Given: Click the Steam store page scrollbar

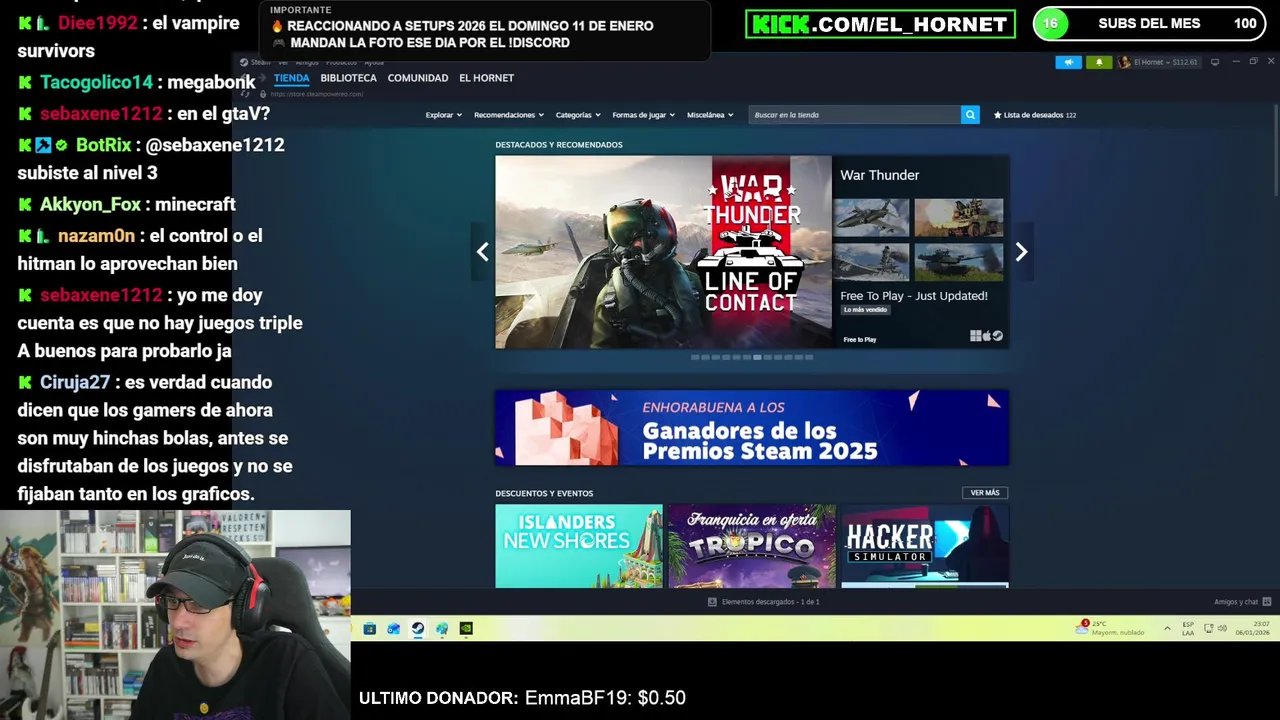Looking at the screenshot, I should pos(1274,150).
